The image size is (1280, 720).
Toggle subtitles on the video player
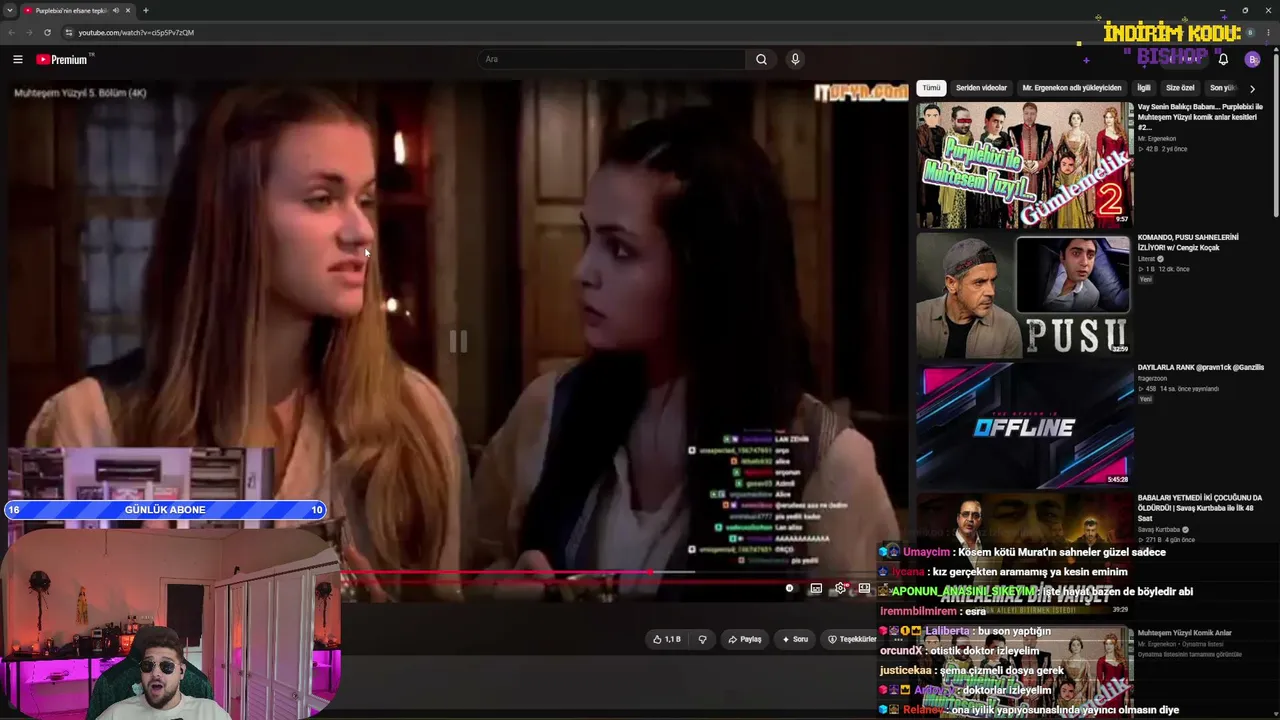[x=816, y=588]
